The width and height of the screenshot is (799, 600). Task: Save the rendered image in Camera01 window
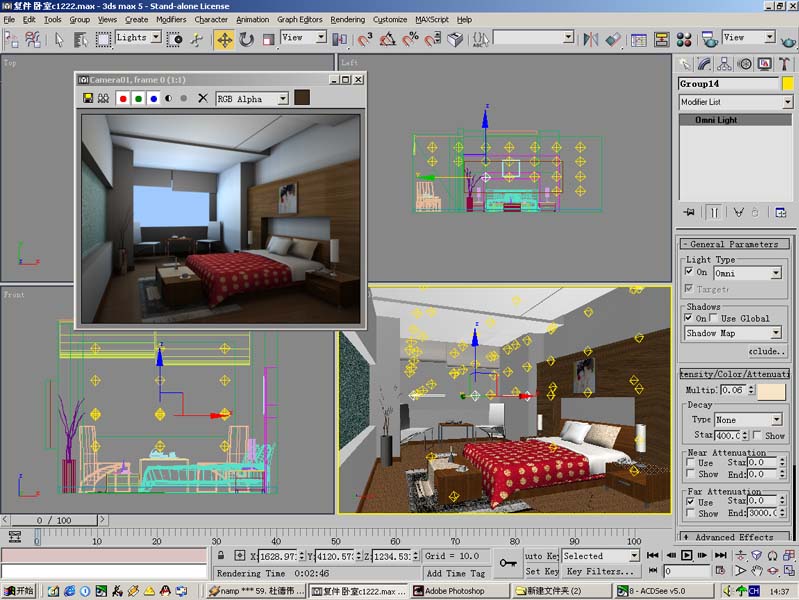pyautogui.click(x=88, y=98)
